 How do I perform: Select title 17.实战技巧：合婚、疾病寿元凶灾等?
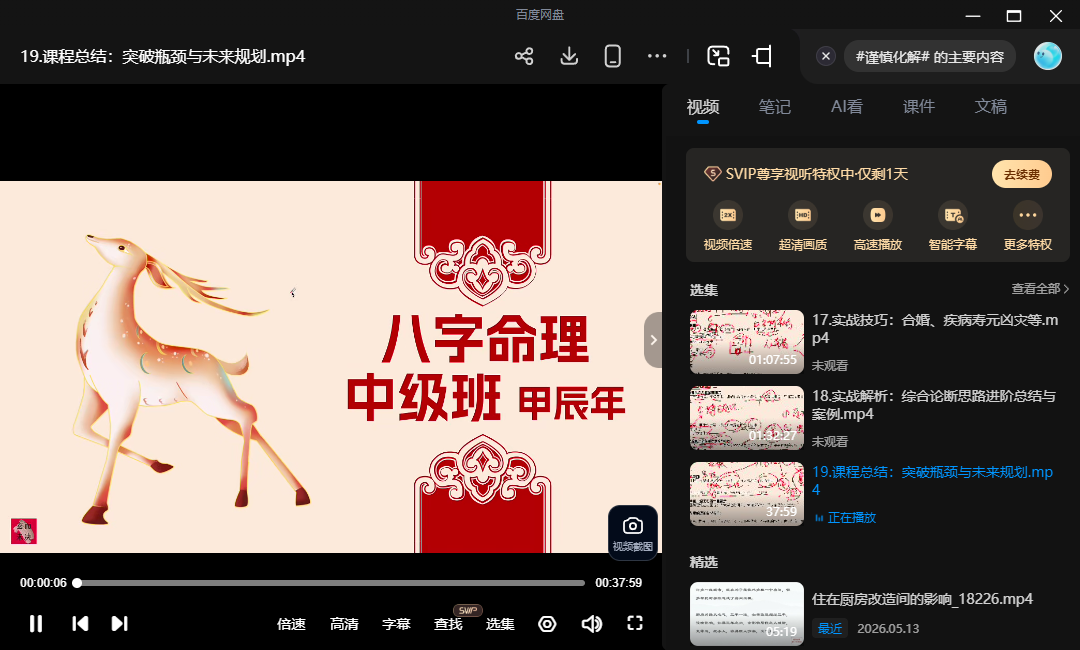[x=935, y=328]
